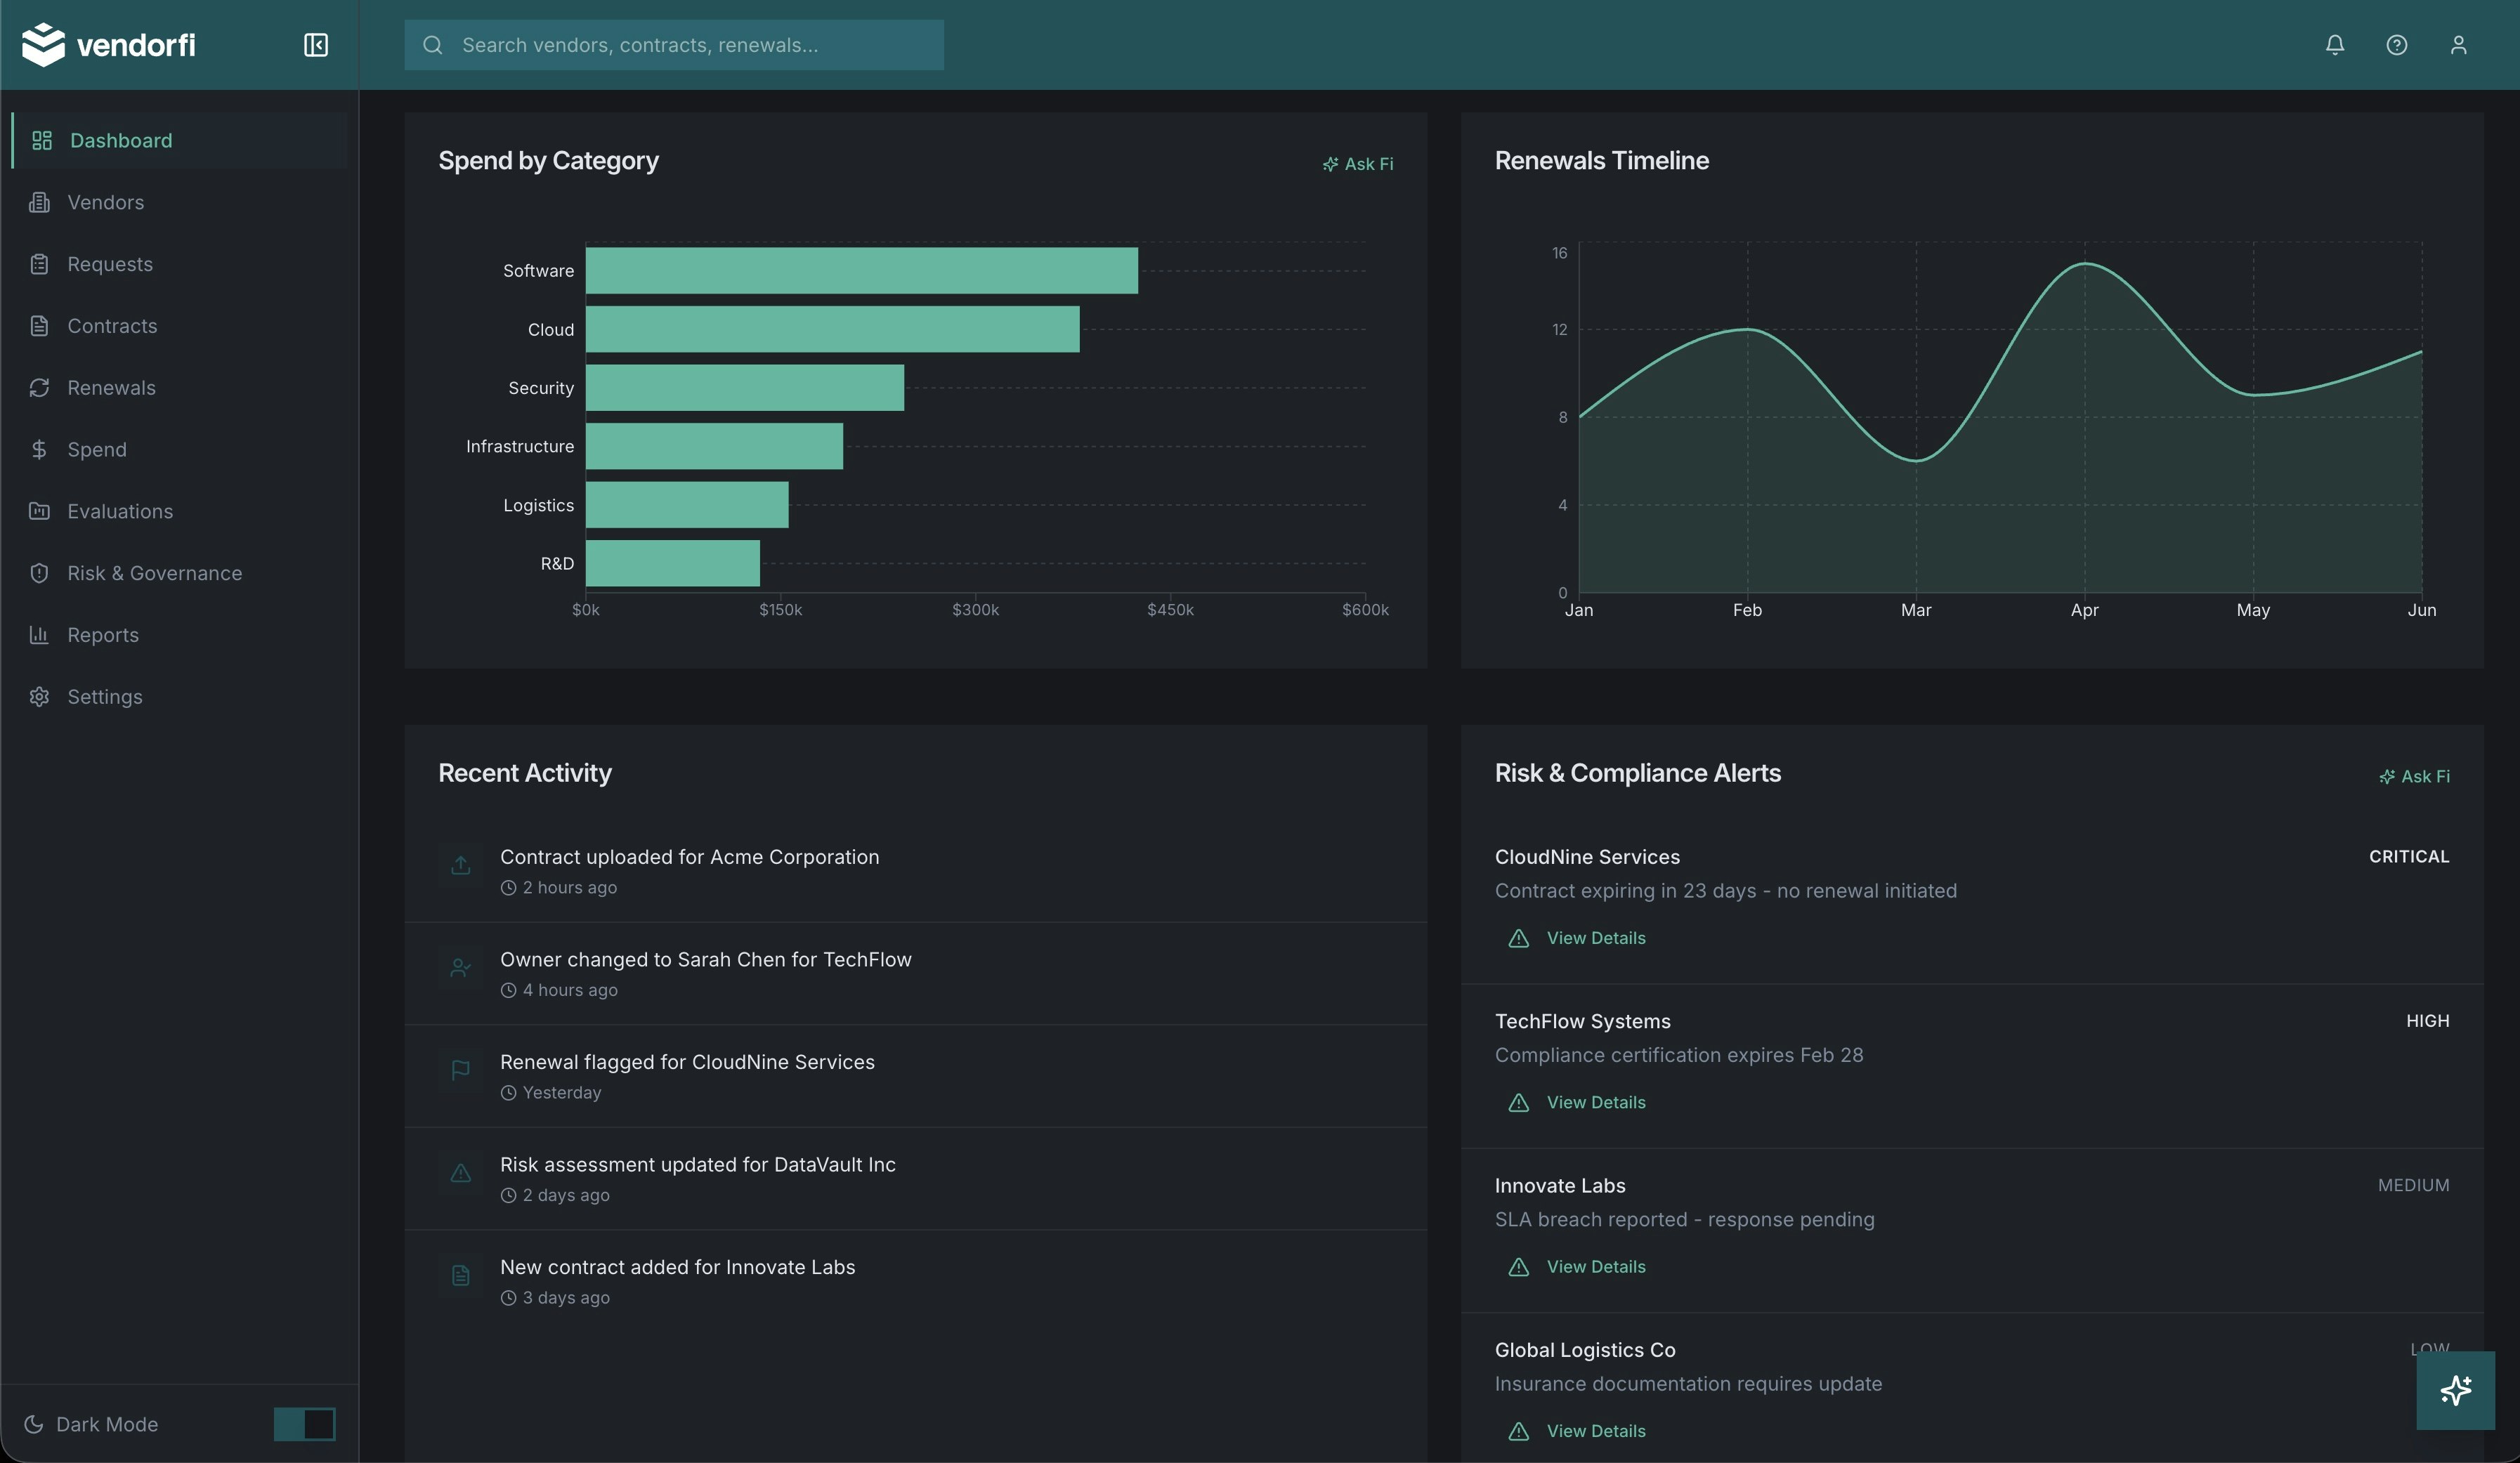This screenshot has height=1463, width=2520.
Task: Open Evaluations from the sidebar
Action: [119, 511]
